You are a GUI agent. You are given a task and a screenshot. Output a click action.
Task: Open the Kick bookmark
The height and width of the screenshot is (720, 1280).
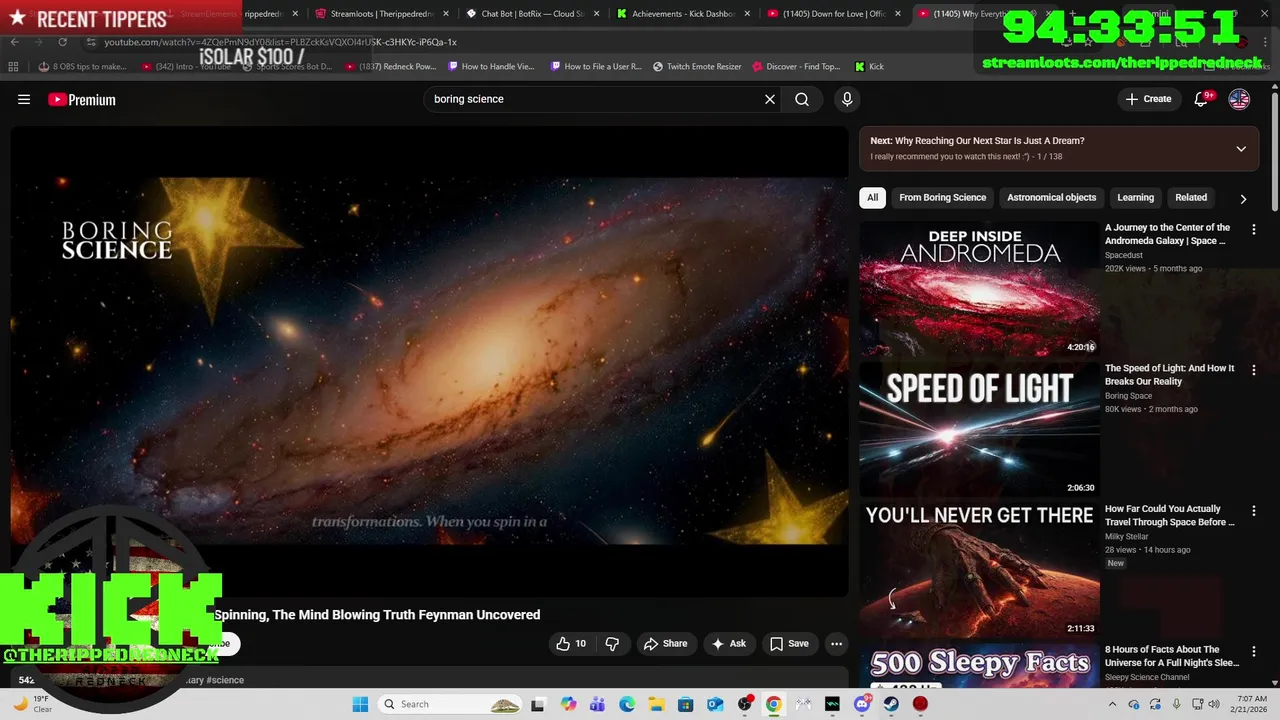(869, 67)
